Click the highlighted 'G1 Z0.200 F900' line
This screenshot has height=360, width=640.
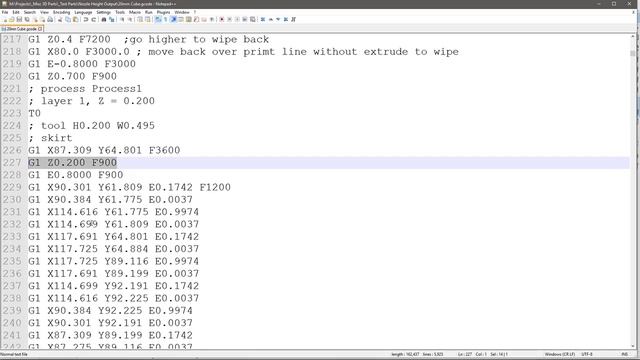(x=73, y=162)
